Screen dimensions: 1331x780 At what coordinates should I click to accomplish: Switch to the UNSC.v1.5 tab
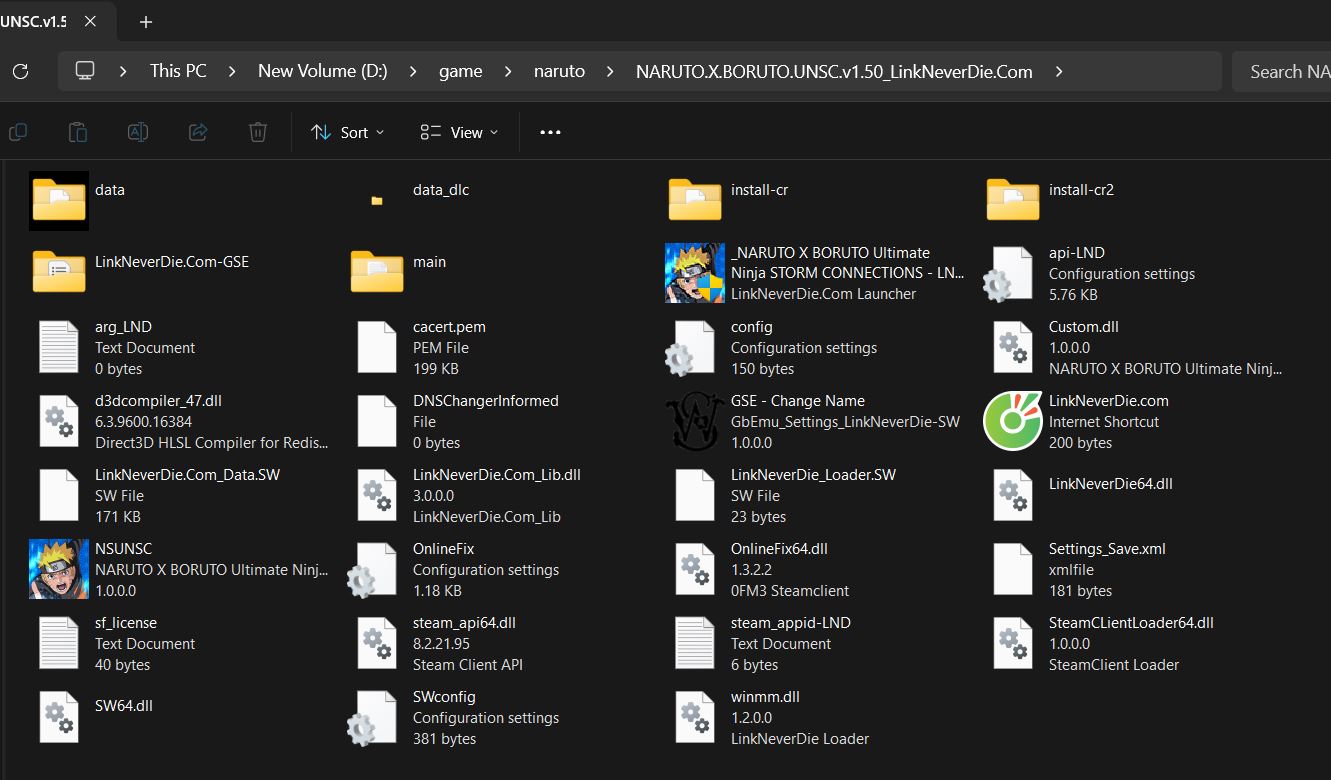click(35, 20)
